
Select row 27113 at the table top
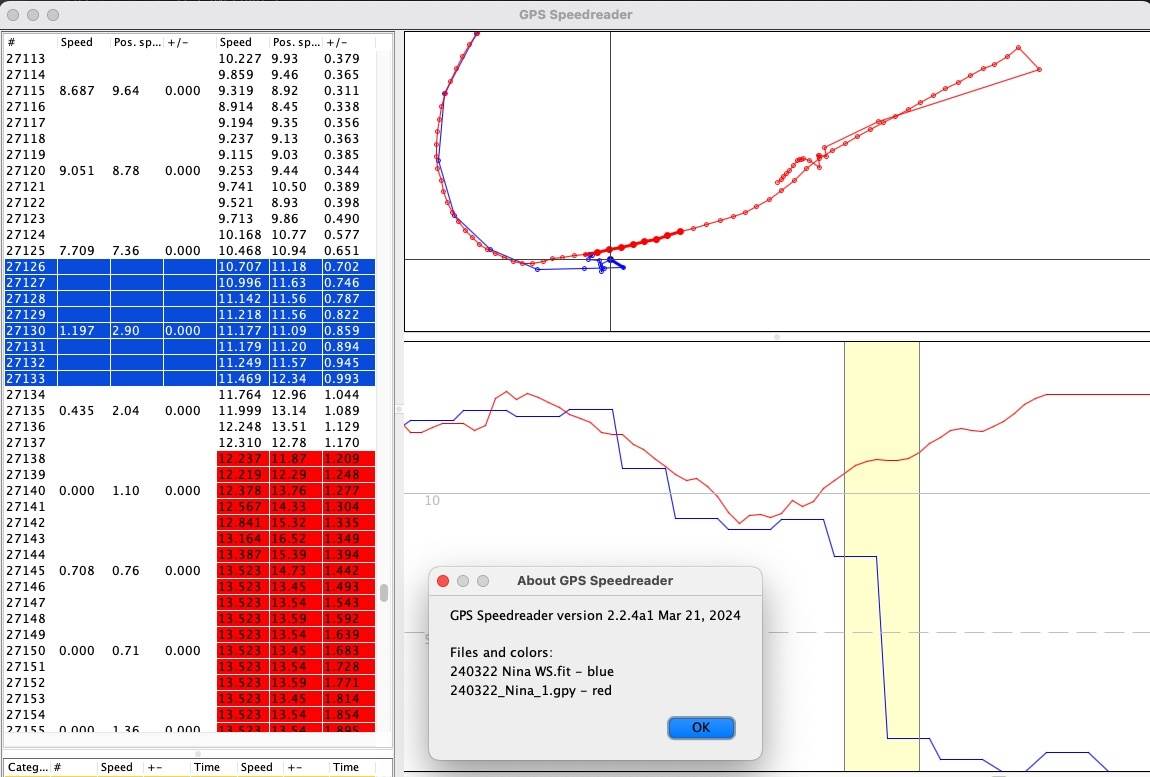30,59
